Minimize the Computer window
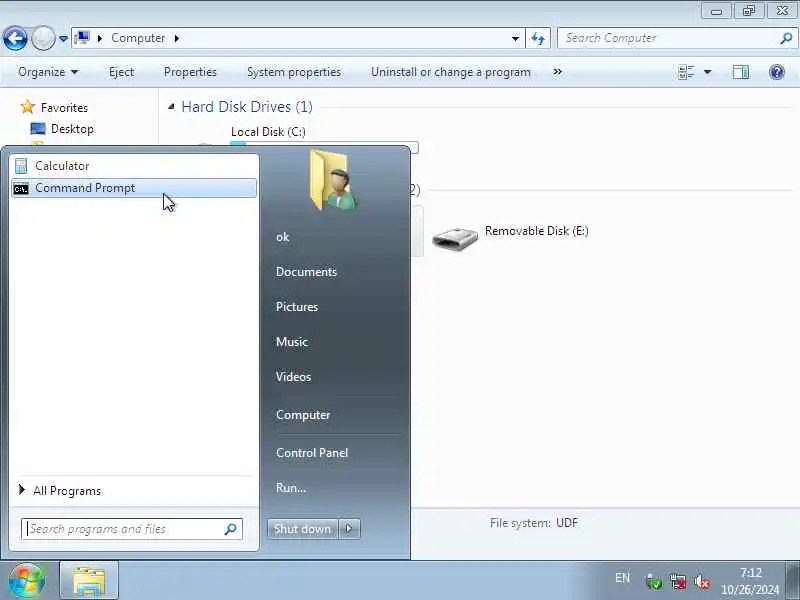800x600 pixels. click(x=716, y=11)
